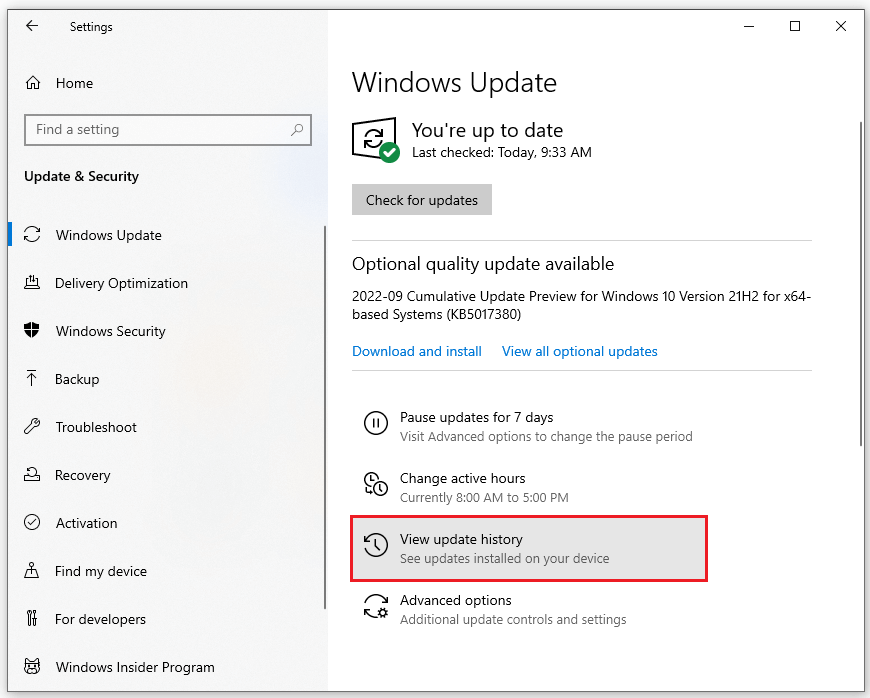Click the Change active hours clock icon
The image size is (870, 698).
[375, 484]
